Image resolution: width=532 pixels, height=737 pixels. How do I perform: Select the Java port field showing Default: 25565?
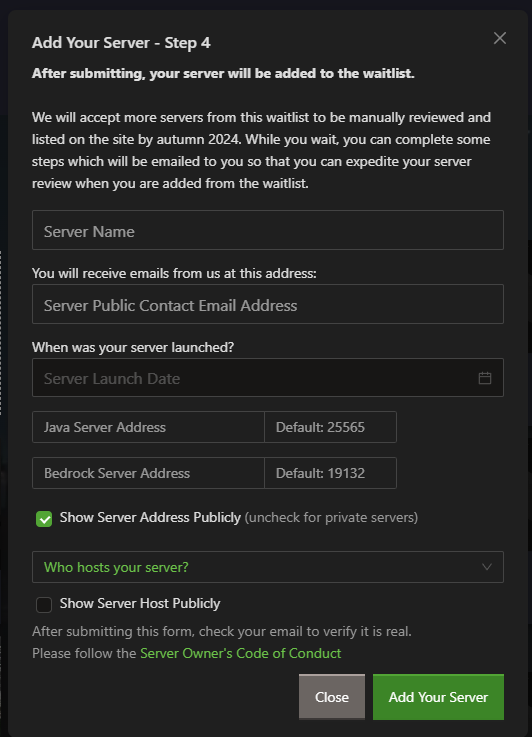pos(330,427)
